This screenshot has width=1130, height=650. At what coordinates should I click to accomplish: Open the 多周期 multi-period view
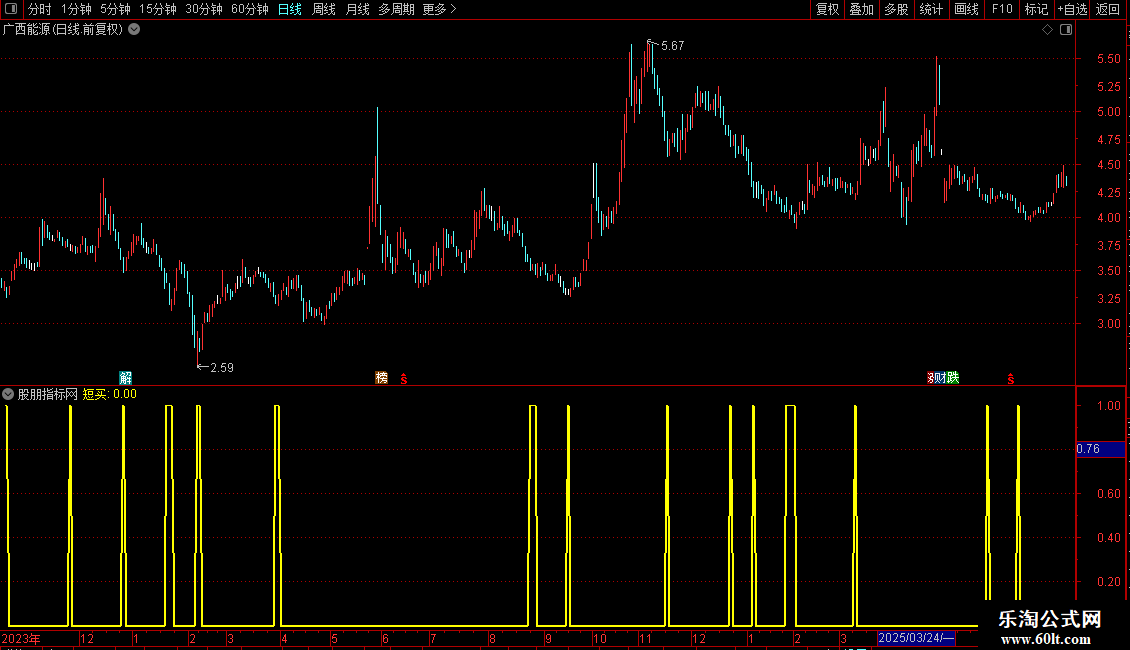396,9
